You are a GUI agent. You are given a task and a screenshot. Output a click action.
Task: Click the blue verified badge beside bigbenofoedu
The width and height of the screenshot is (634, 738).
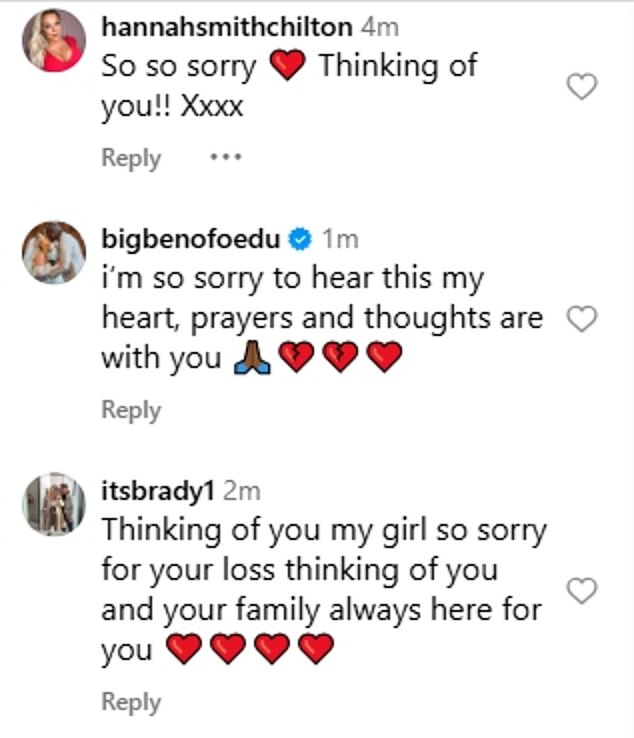299,239
